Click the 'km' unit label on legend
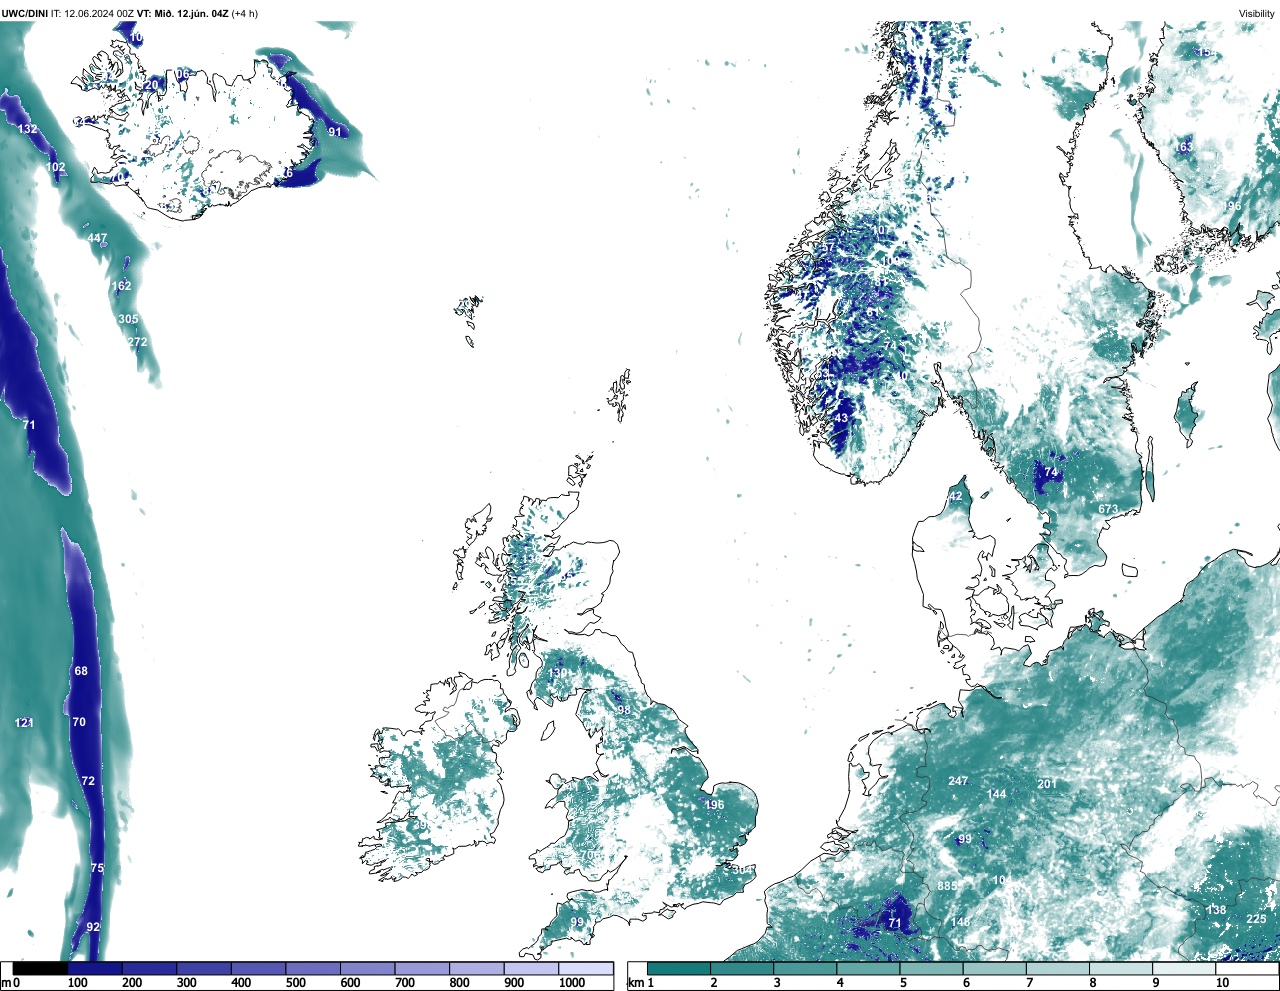The height and width of the screenshot is (991, 1280). click(x=635, y=983)
